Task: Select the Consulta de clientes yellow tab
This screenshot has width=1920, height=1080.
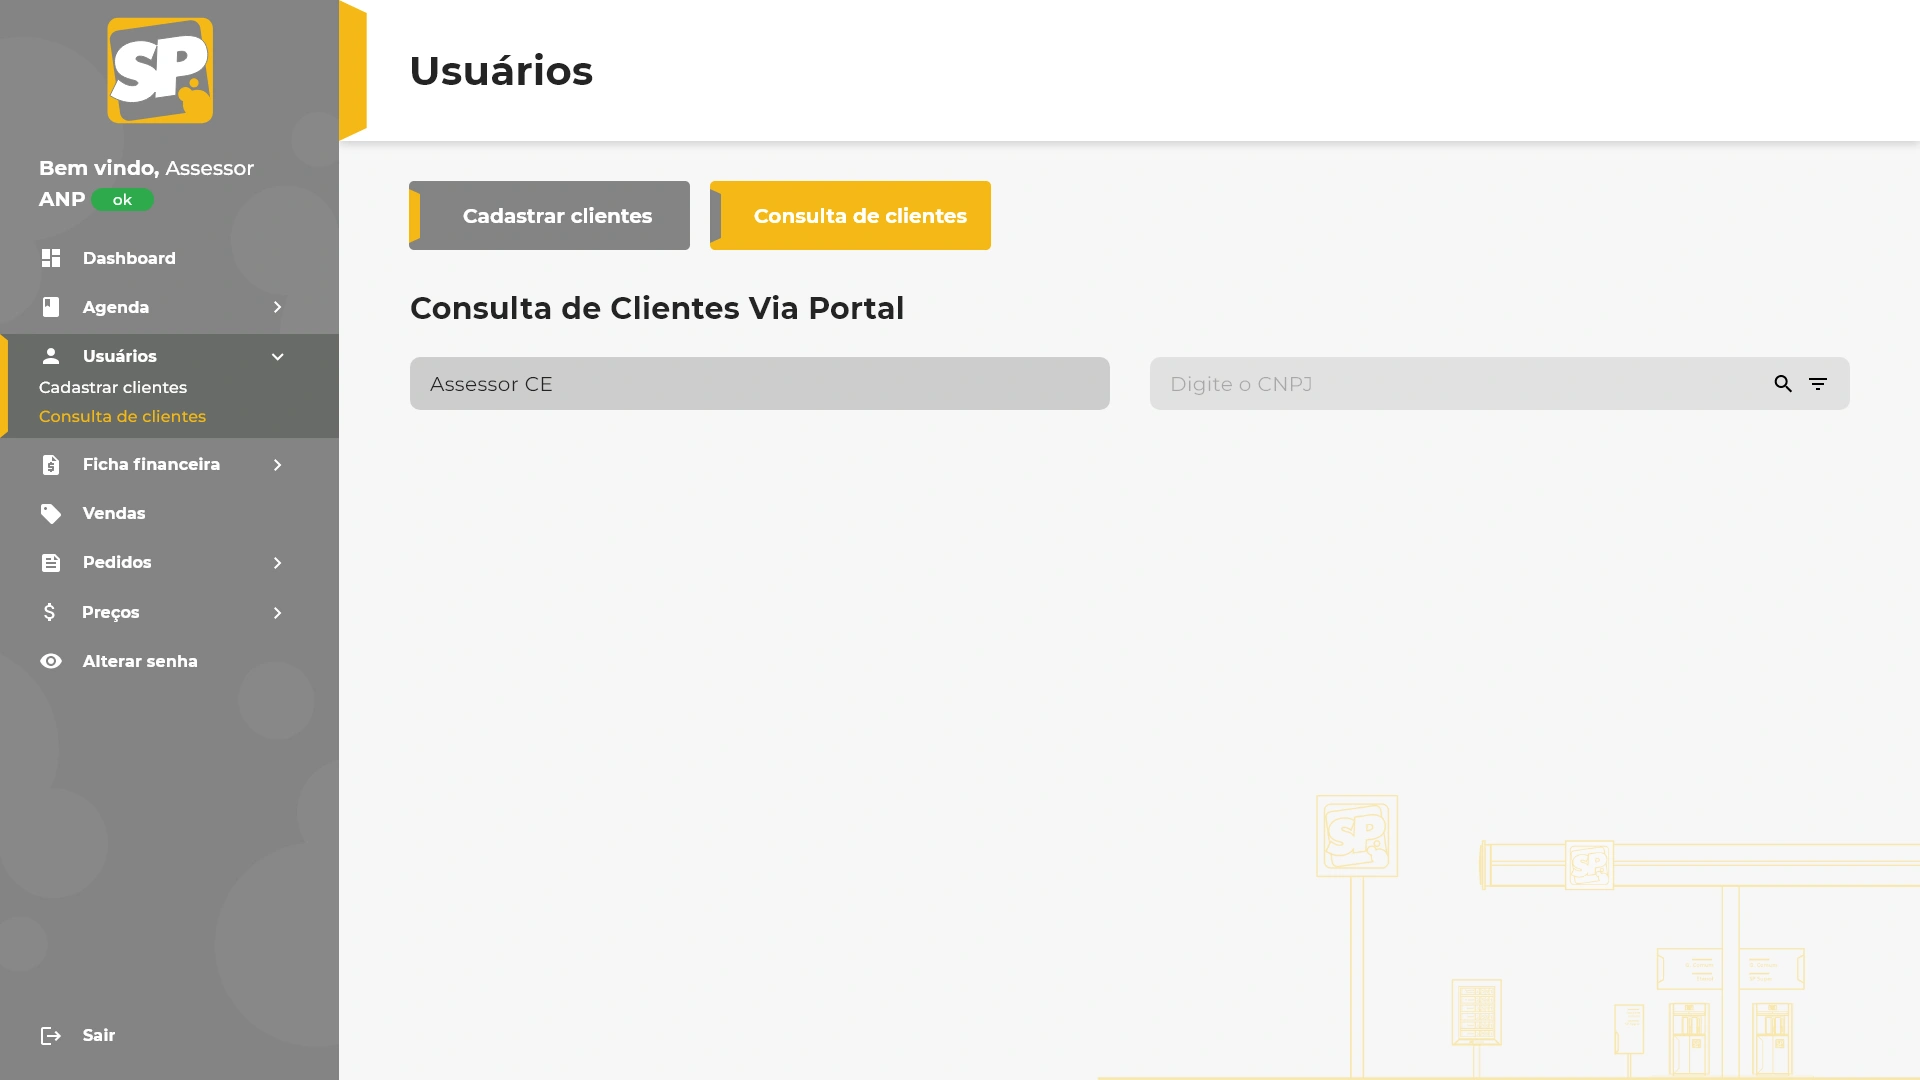Action: tap(850, 216)
